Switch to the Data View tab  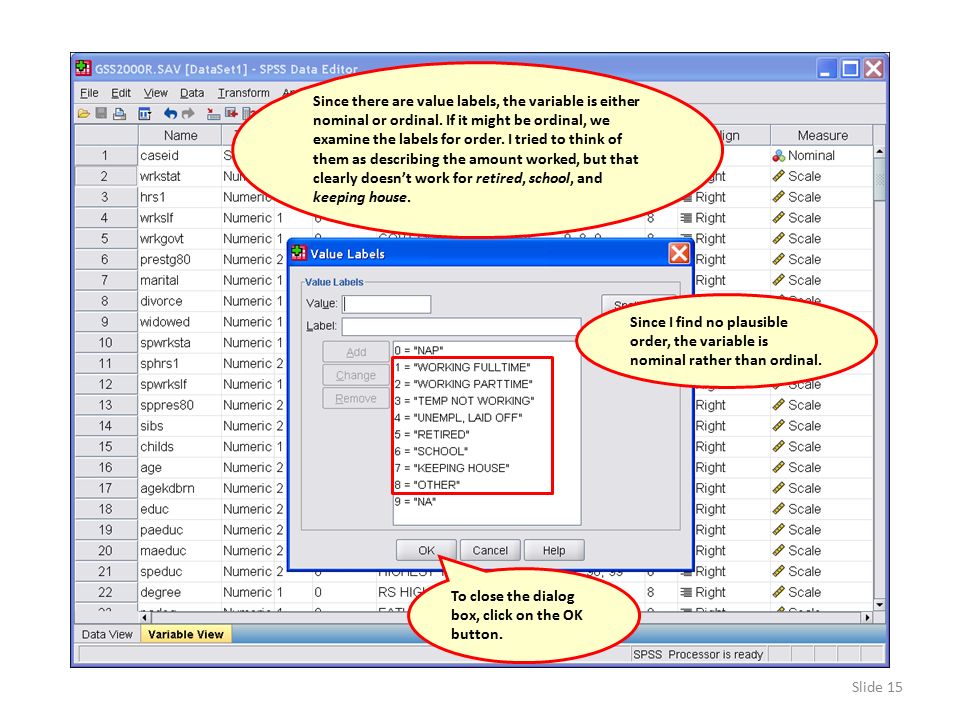107,634
